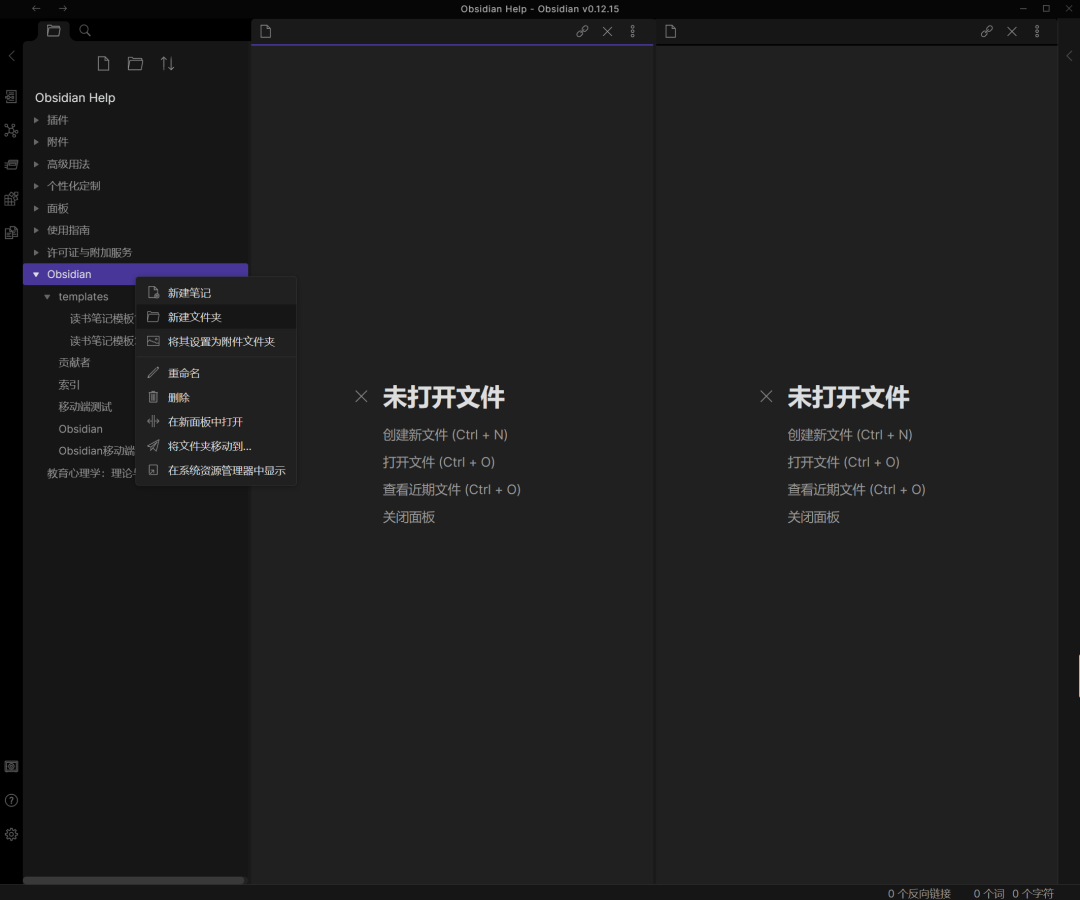Open the search magnifier tab
The height and width of the screenshot is (900, 1080).
point(85,30)
